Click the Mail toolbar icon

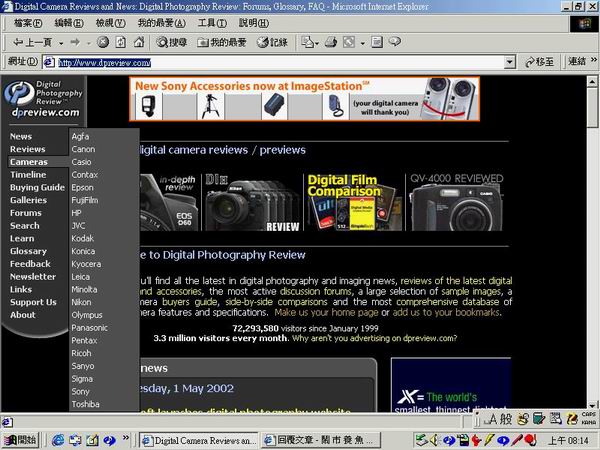[x=307, y=42]
